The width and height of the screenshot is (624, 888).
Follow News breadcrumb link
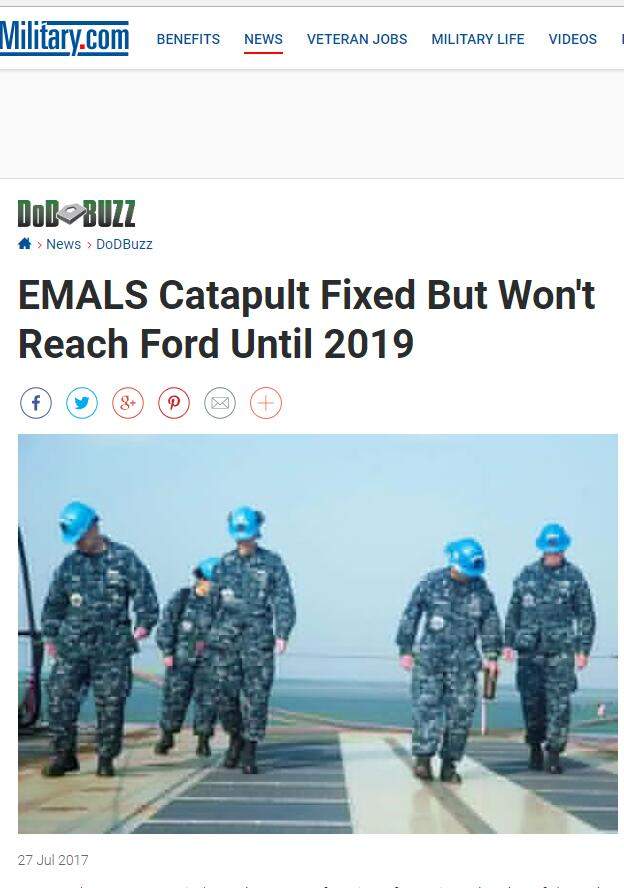(63, 244)
